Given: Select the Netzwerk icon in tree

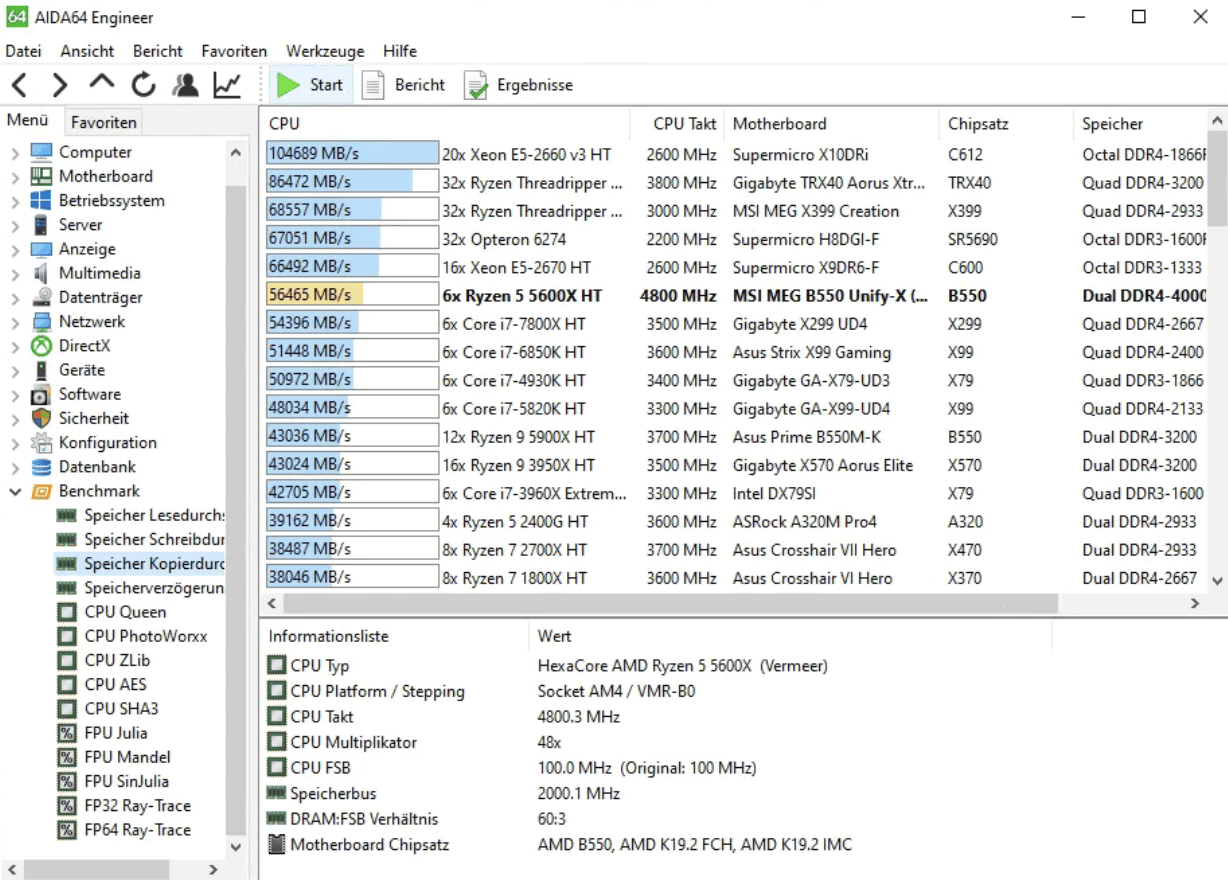Looking at the screenshot, I should click(x=41, y=321).
